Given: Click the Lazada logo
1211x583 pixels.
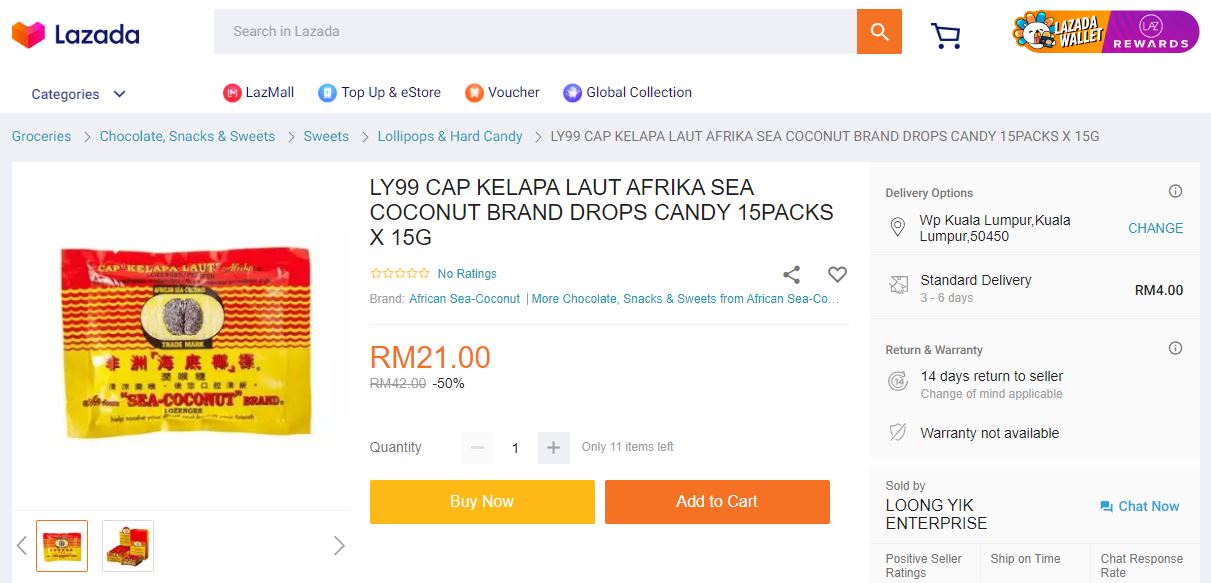Looking at the screenshot, I should [75, 34].
